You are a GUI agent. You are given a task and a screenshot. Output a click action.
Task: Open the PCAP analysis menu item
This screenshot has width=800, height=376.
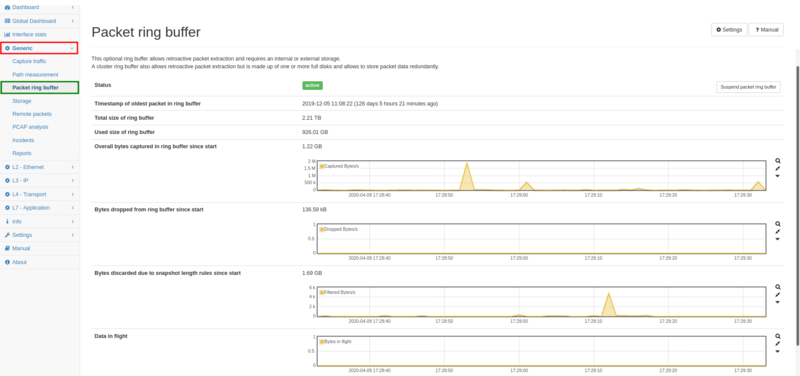click(x=30, y=127)
